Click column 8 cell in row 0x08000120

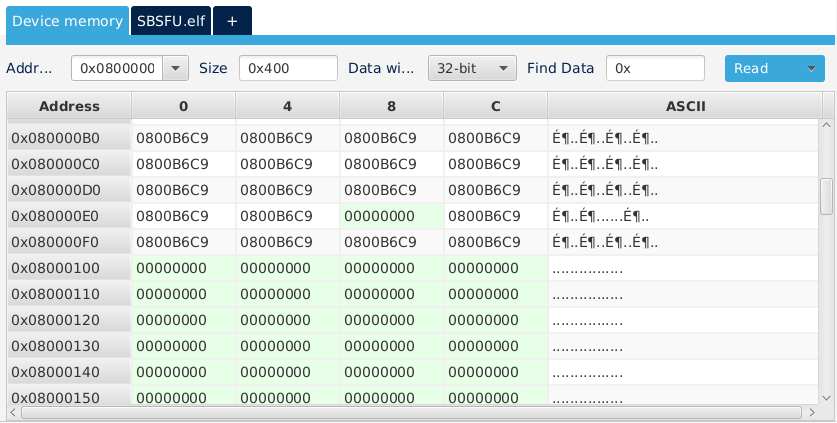(391, 320)
